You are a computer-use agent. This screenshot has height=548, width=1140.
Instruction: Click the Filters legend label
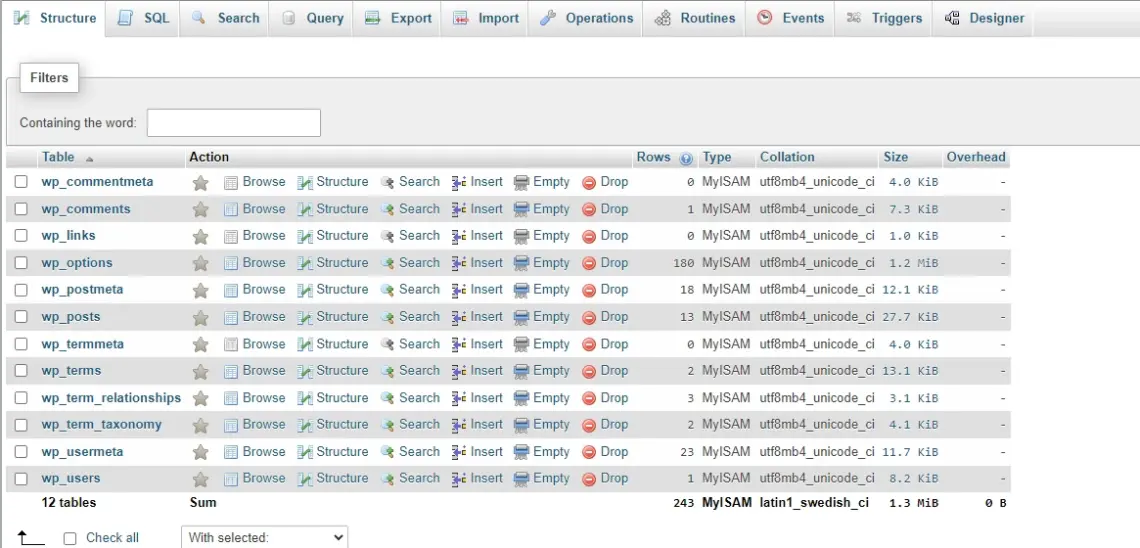pos(49,78)
